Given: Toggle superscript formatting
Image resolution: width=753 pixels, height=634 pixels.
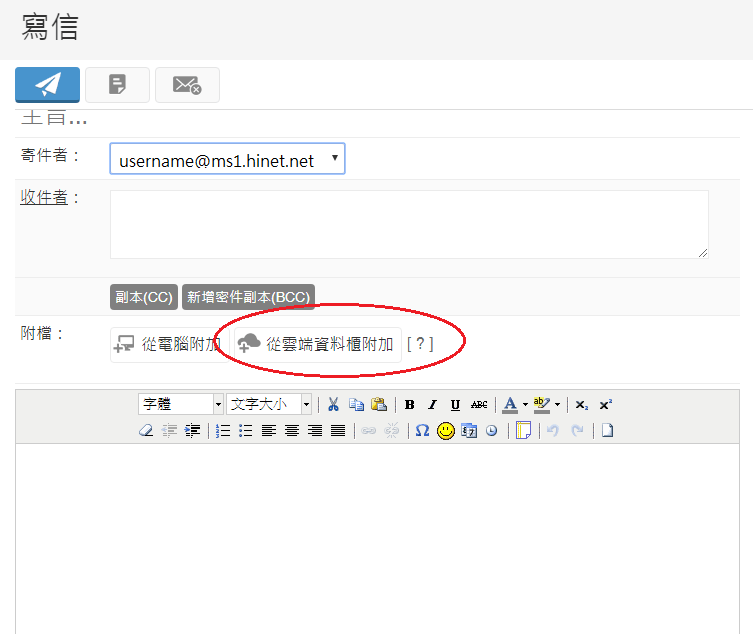Looking at the screenshot, I should pyautogui.click(x=605, y=405).
